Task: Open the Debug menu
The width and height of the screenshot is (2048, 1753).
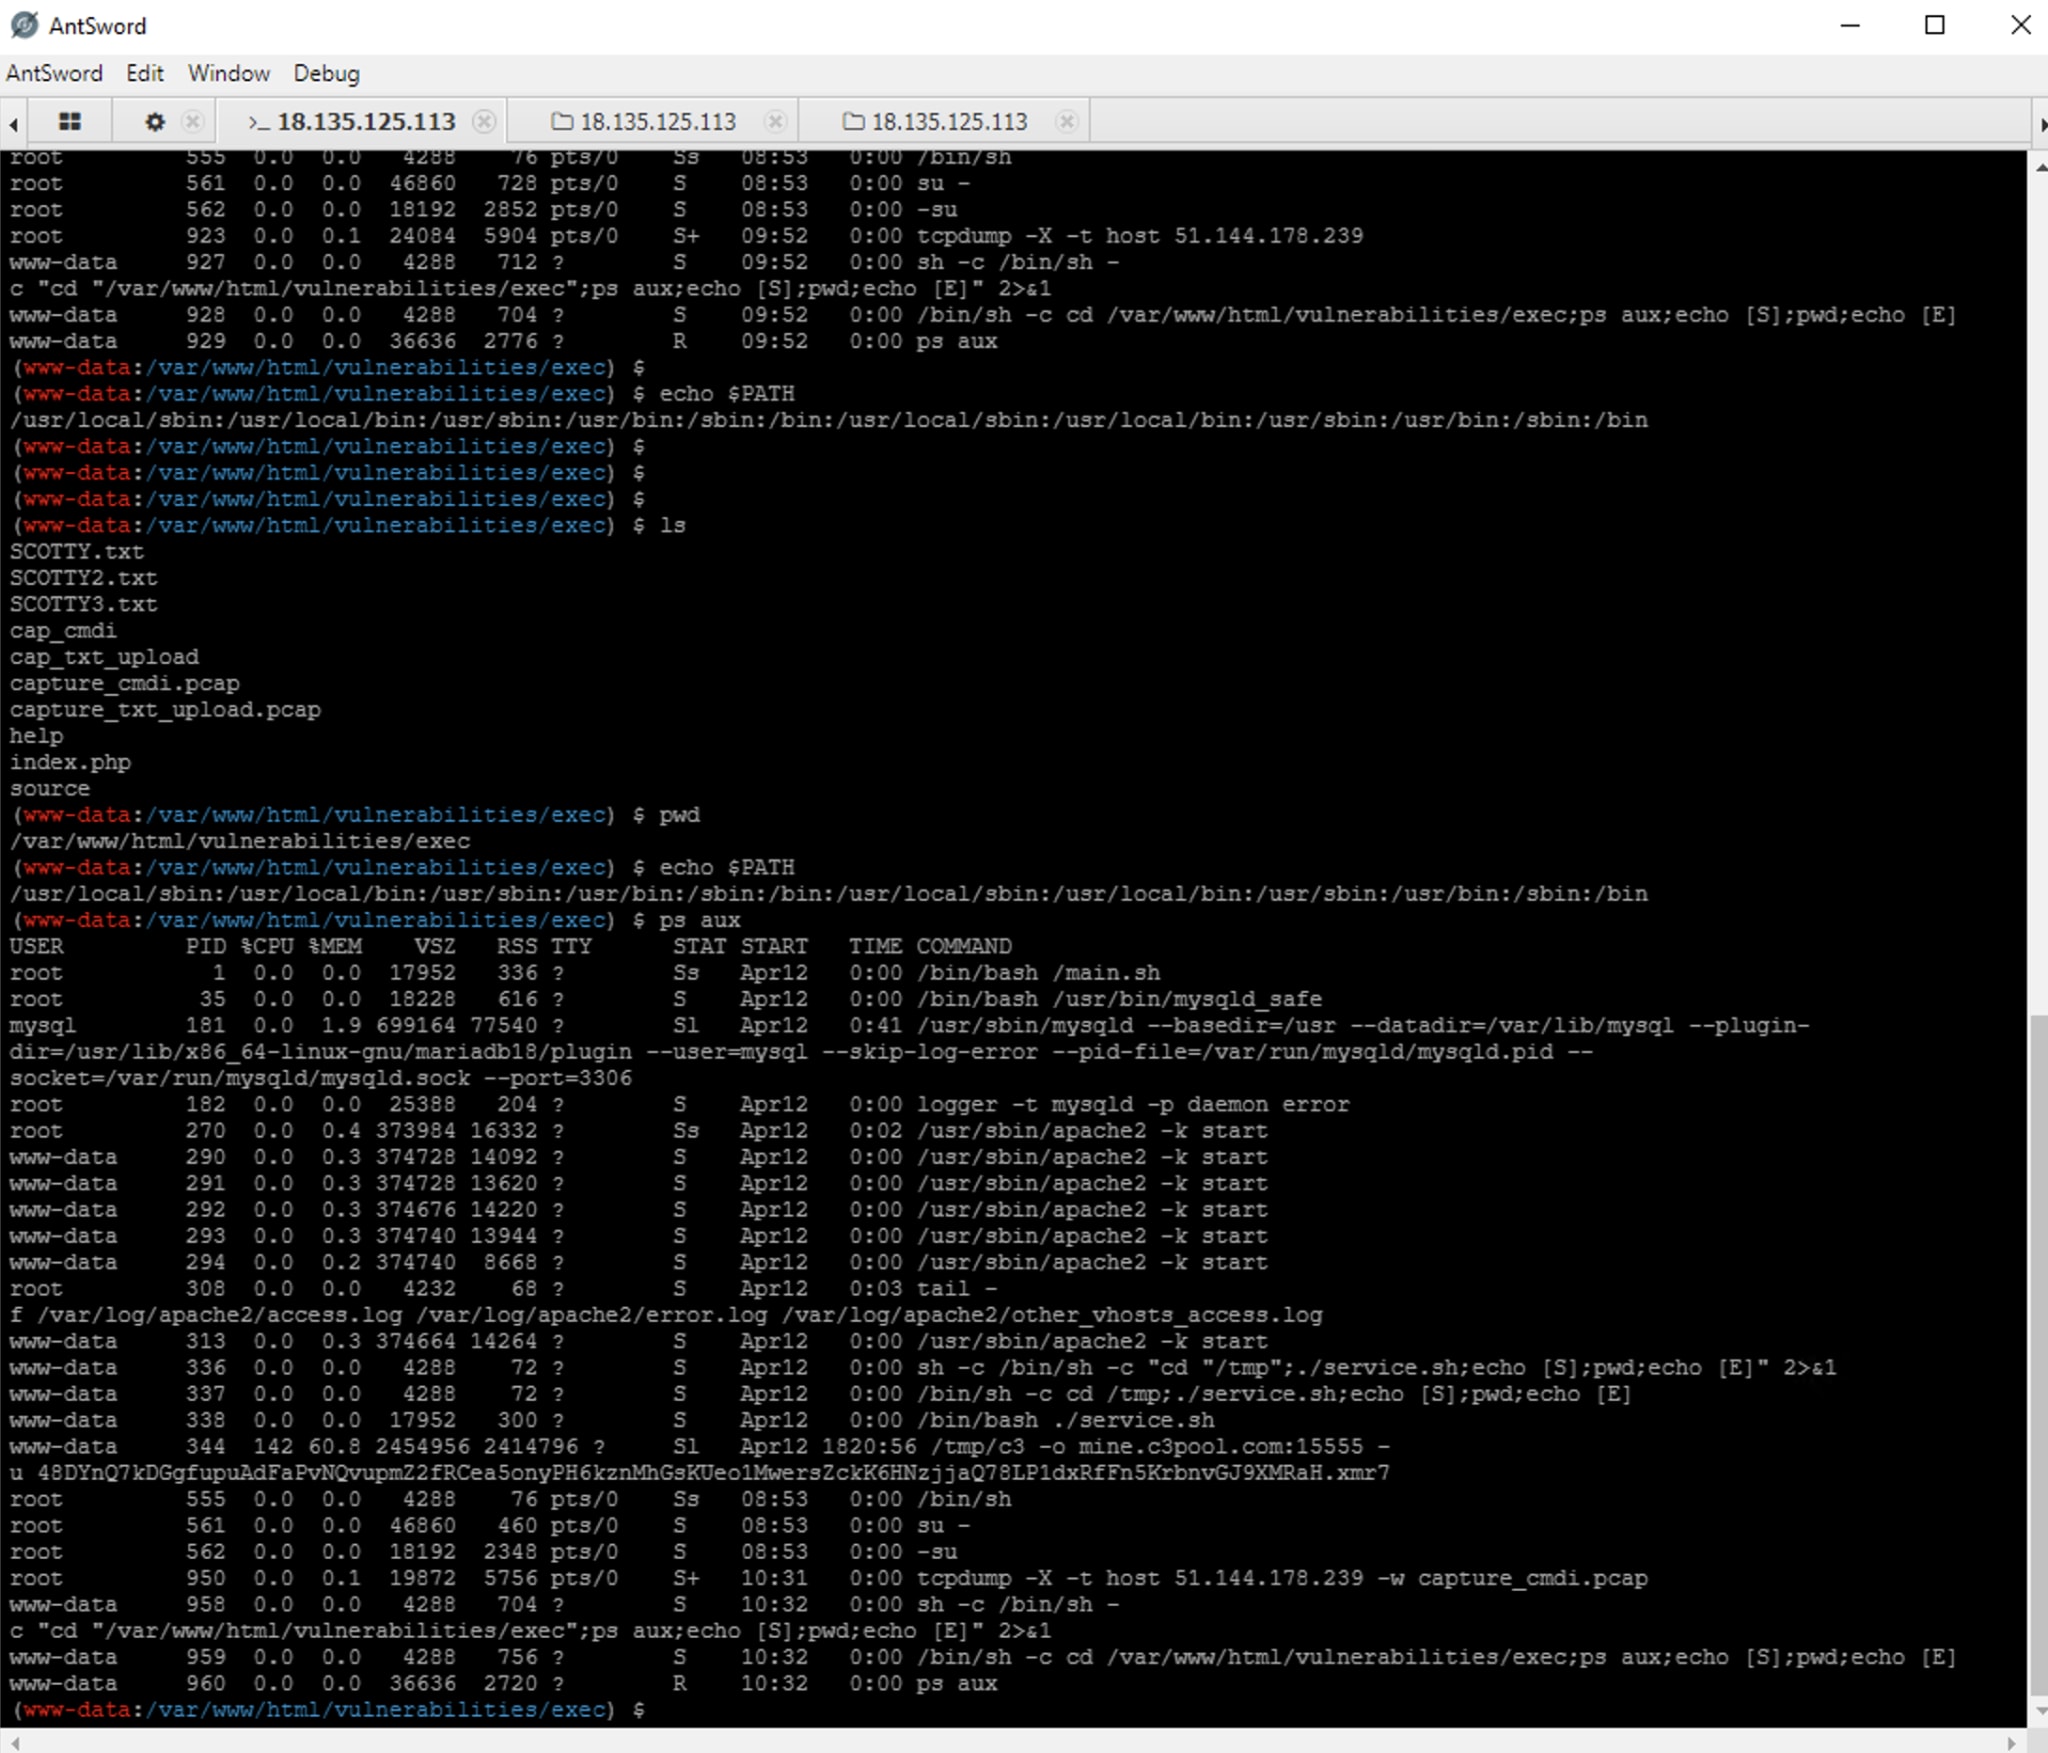Action: click(326, 73)
